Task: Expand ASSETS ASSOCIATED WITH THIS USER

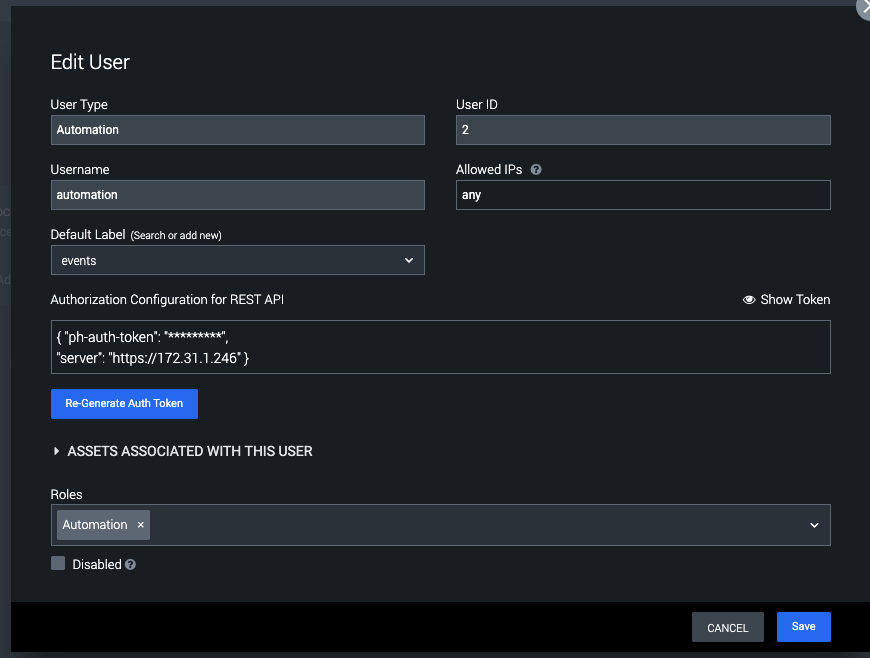Action: (189, 451)
